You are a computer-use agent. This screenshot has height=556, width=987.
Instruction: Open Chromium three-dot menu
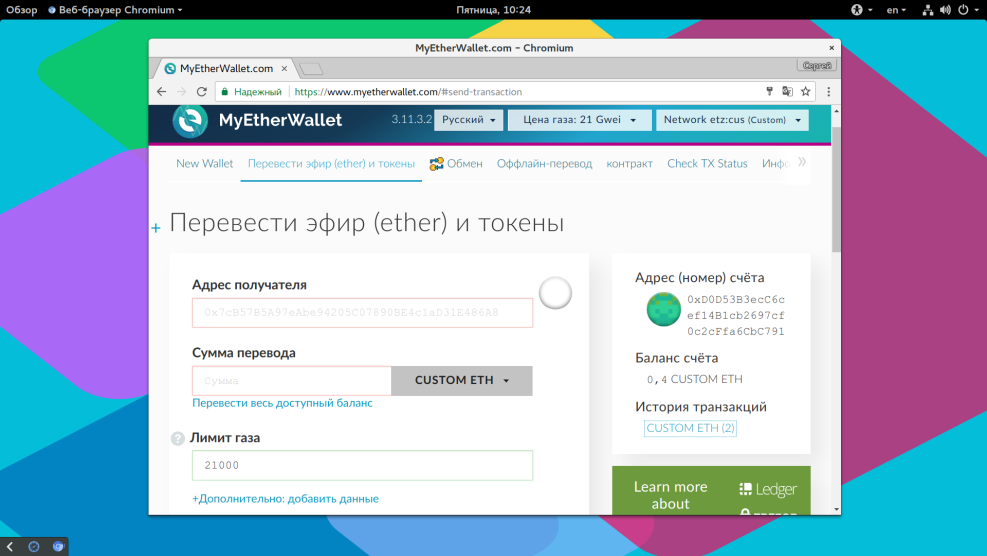click(x=828, y=92)
